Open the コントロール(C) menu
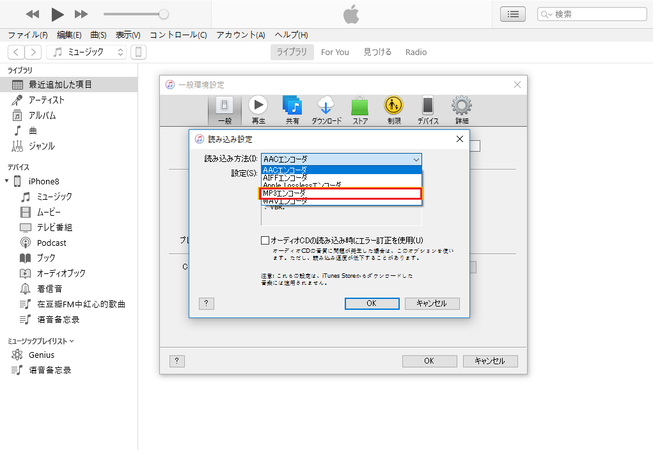 (178, 35)
